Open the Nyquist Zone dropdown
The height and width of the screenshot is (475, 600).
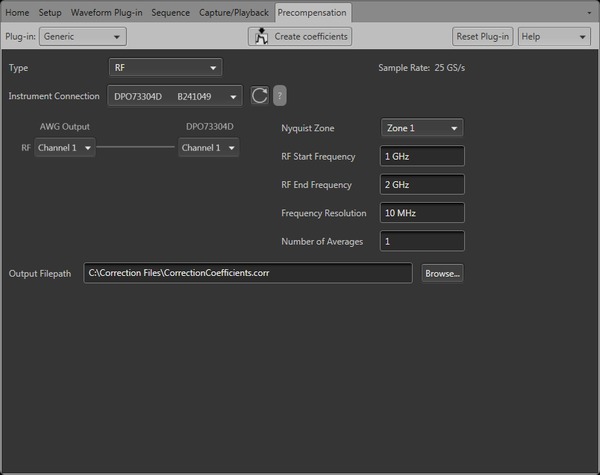pyautogui.click(x=422, y=128)
